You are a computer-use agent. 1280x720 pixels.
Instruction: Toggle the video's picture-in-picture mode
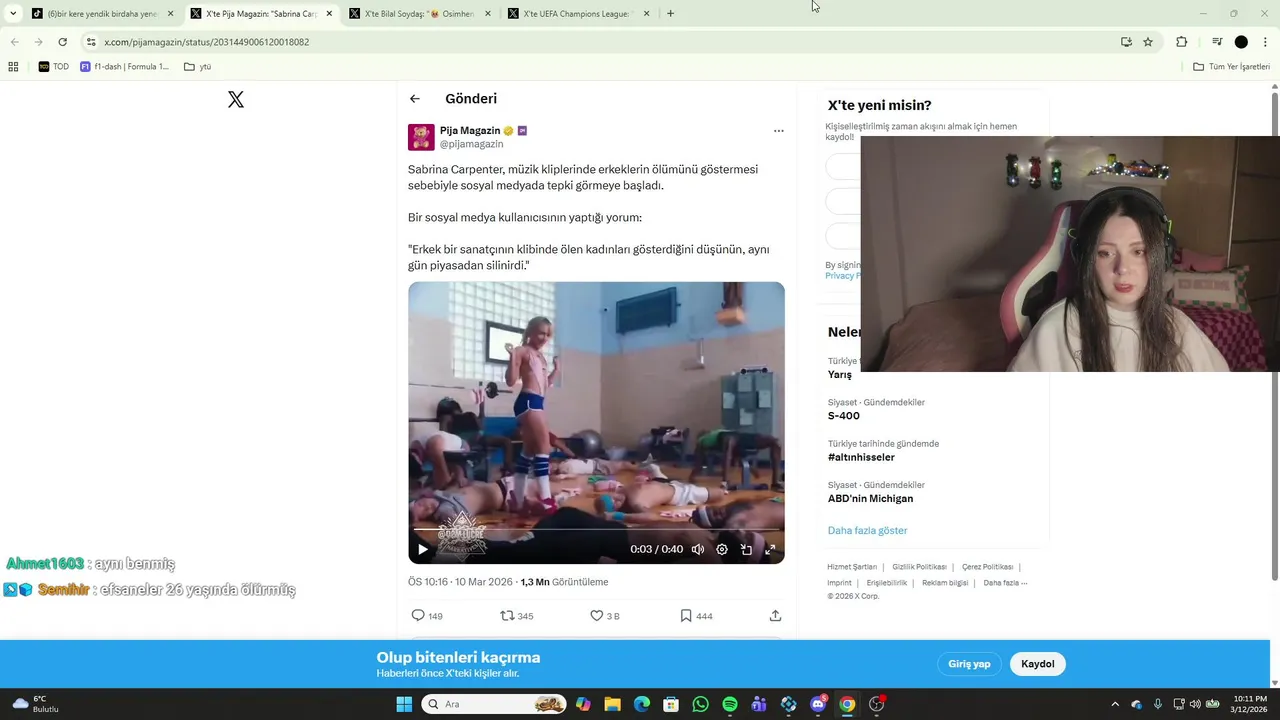[746, 549]
